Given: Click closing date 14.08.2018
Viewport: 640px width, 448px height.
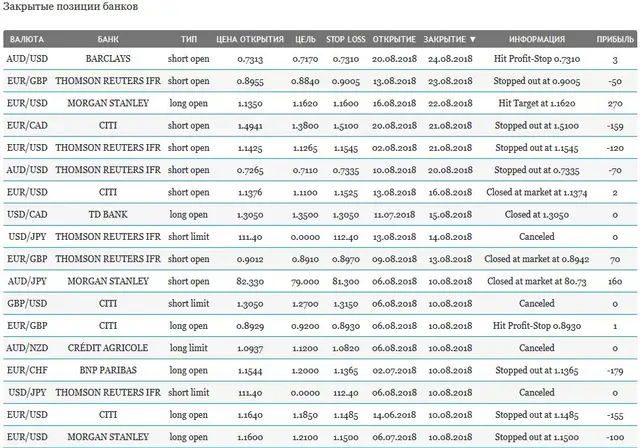Looking at the screenshot, I should pos(450,237).
